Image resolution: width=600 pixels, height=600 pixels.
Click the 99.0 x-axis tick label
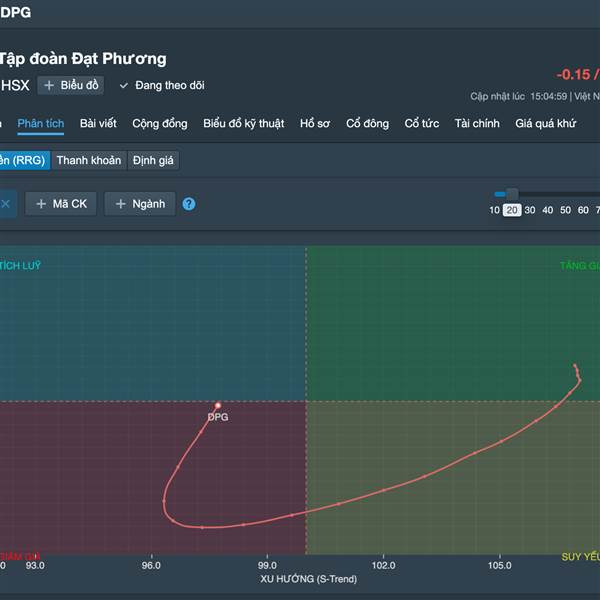pos(267,565)
